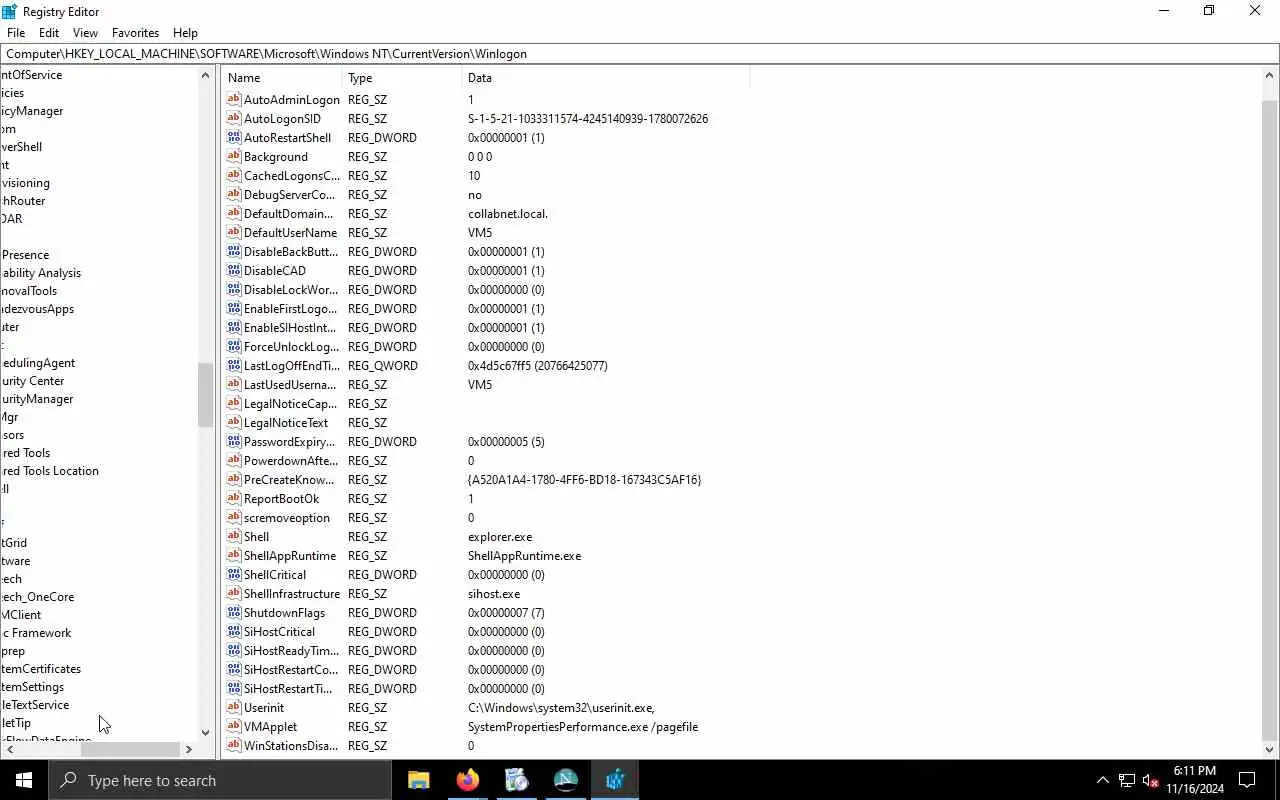
Task: Open File Explorer from the taskbar
Action: 418,780
